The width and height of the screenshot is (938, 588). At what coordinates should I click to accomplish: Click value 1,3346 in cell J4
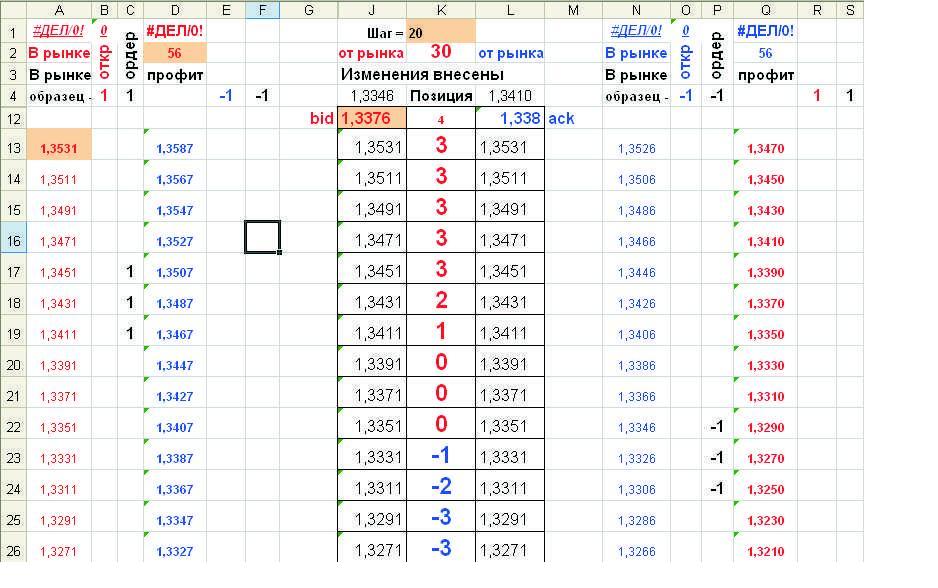[371, 96]
